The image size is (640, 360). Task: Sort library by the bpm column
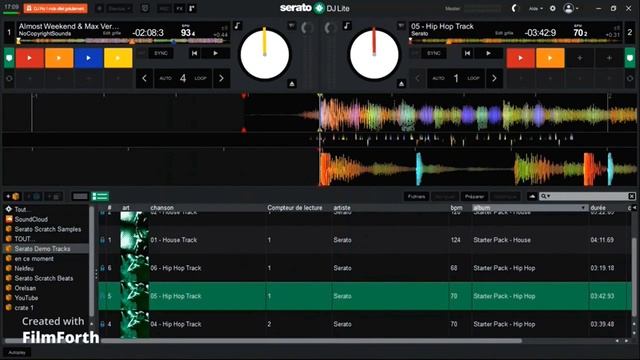click(456, 208)
